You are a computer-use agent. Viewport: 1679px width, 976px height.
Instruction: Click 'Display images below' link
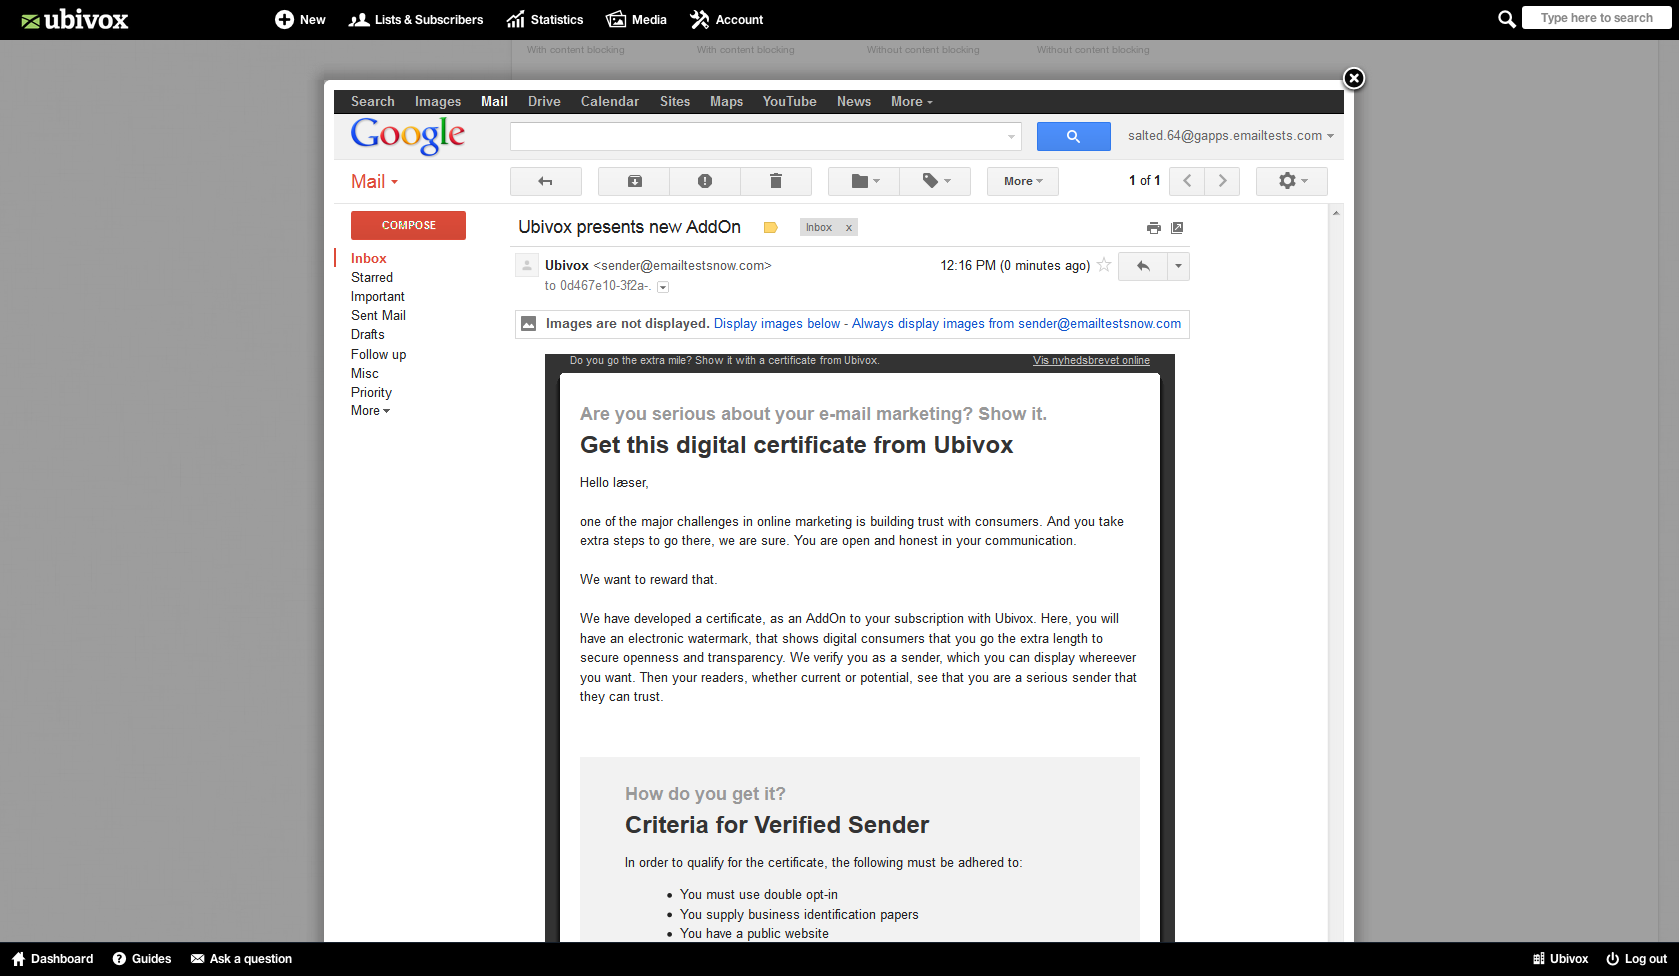tap(777, 323)
